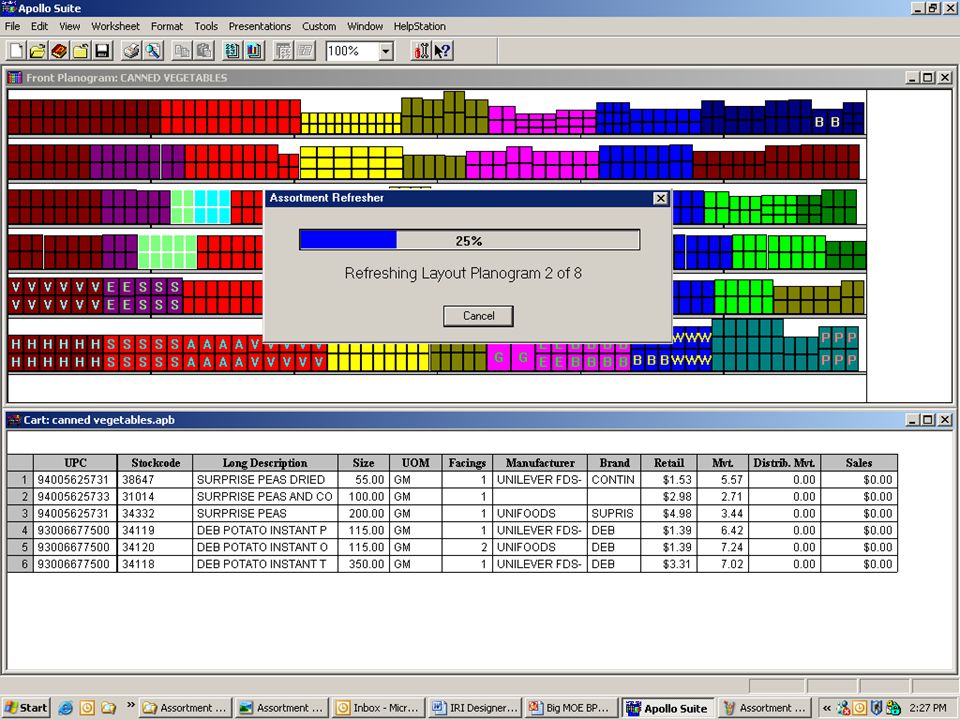Click the Facings column header
Viewport: 960px width, 720px height.
(467, 463)
